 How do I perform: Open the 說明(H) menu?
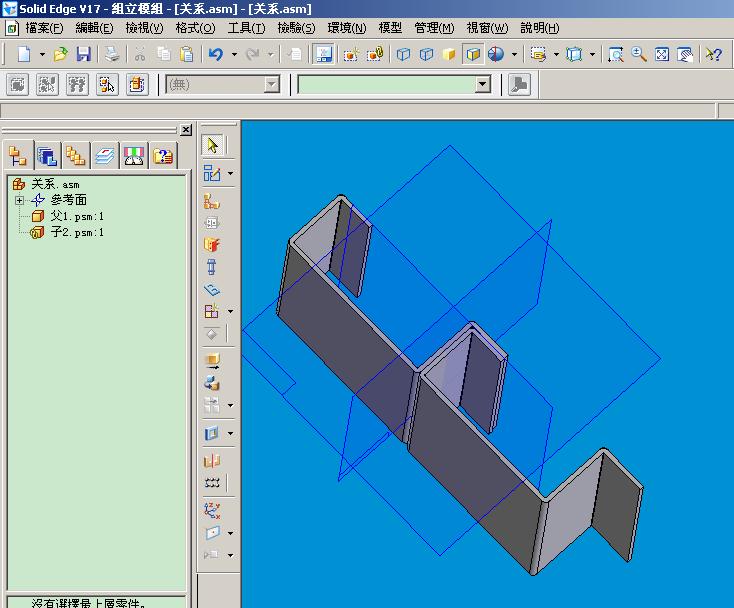540,28
